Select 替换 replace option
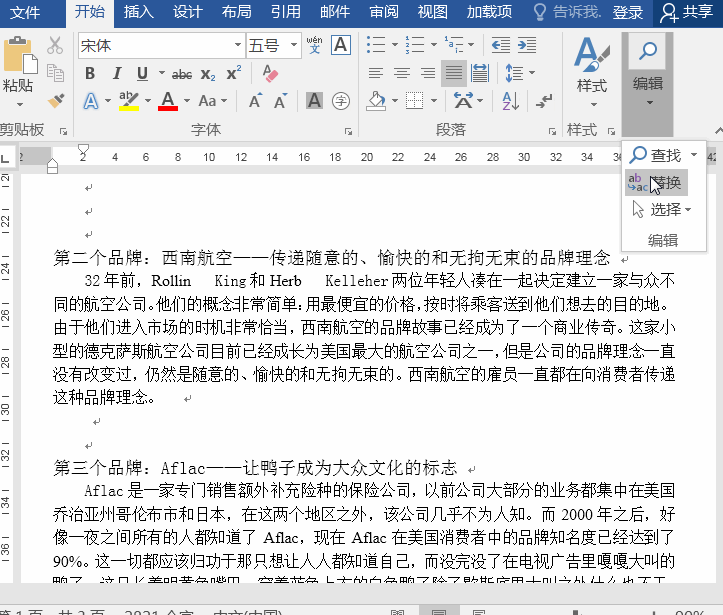 (657, 183)
